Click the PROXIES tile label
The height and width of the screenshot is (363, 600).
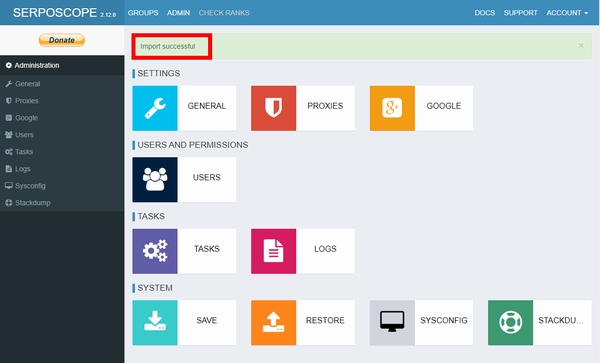click(x=325, y=106)
